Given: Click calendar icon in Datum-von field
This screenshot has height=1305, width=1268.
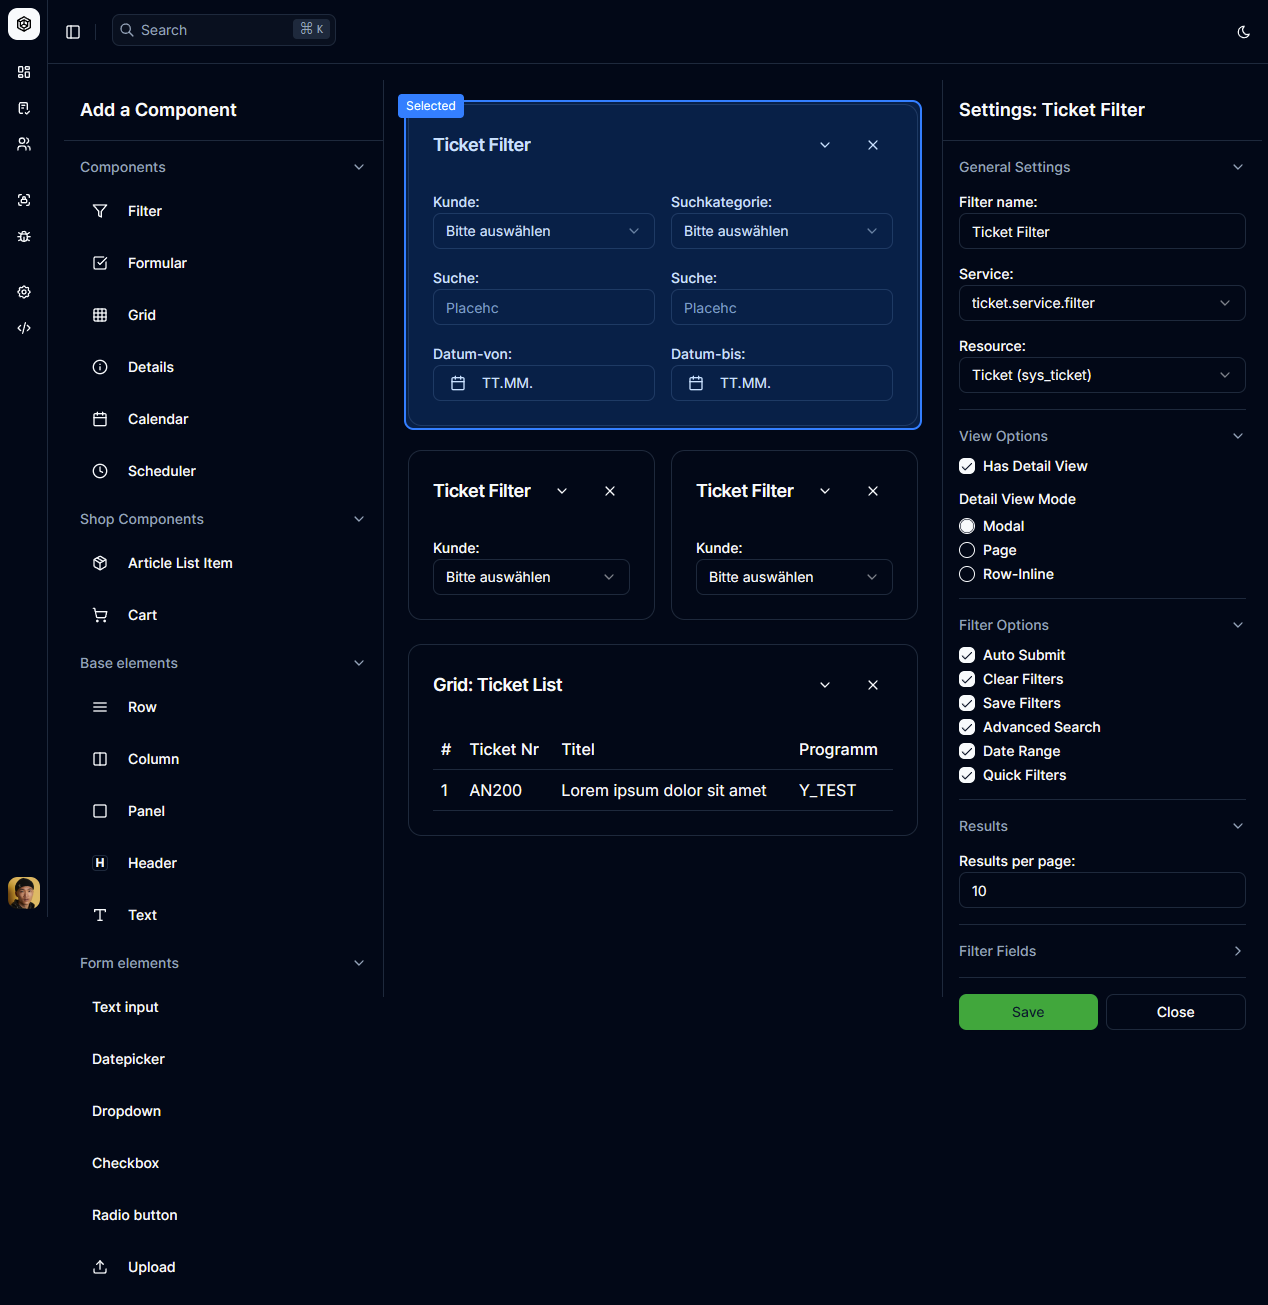Looking at the screenshot, I should coord(458,383).
